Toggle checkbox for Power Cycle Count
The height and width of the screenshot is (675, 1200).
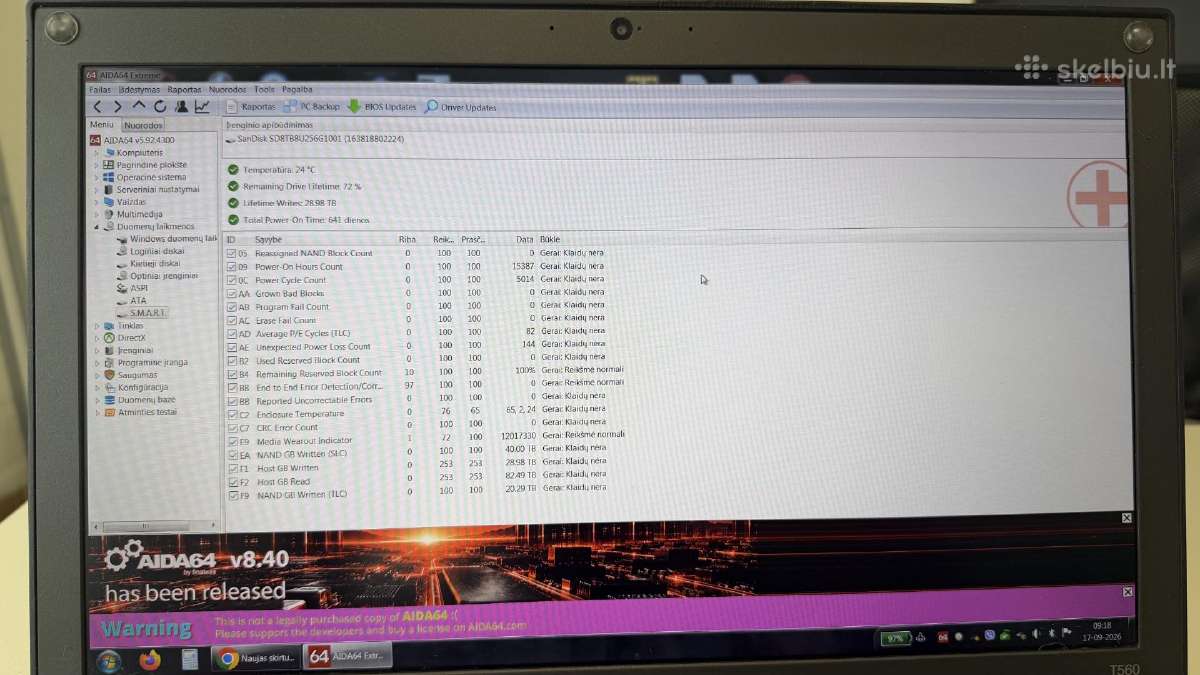click(x=232, y=280)
